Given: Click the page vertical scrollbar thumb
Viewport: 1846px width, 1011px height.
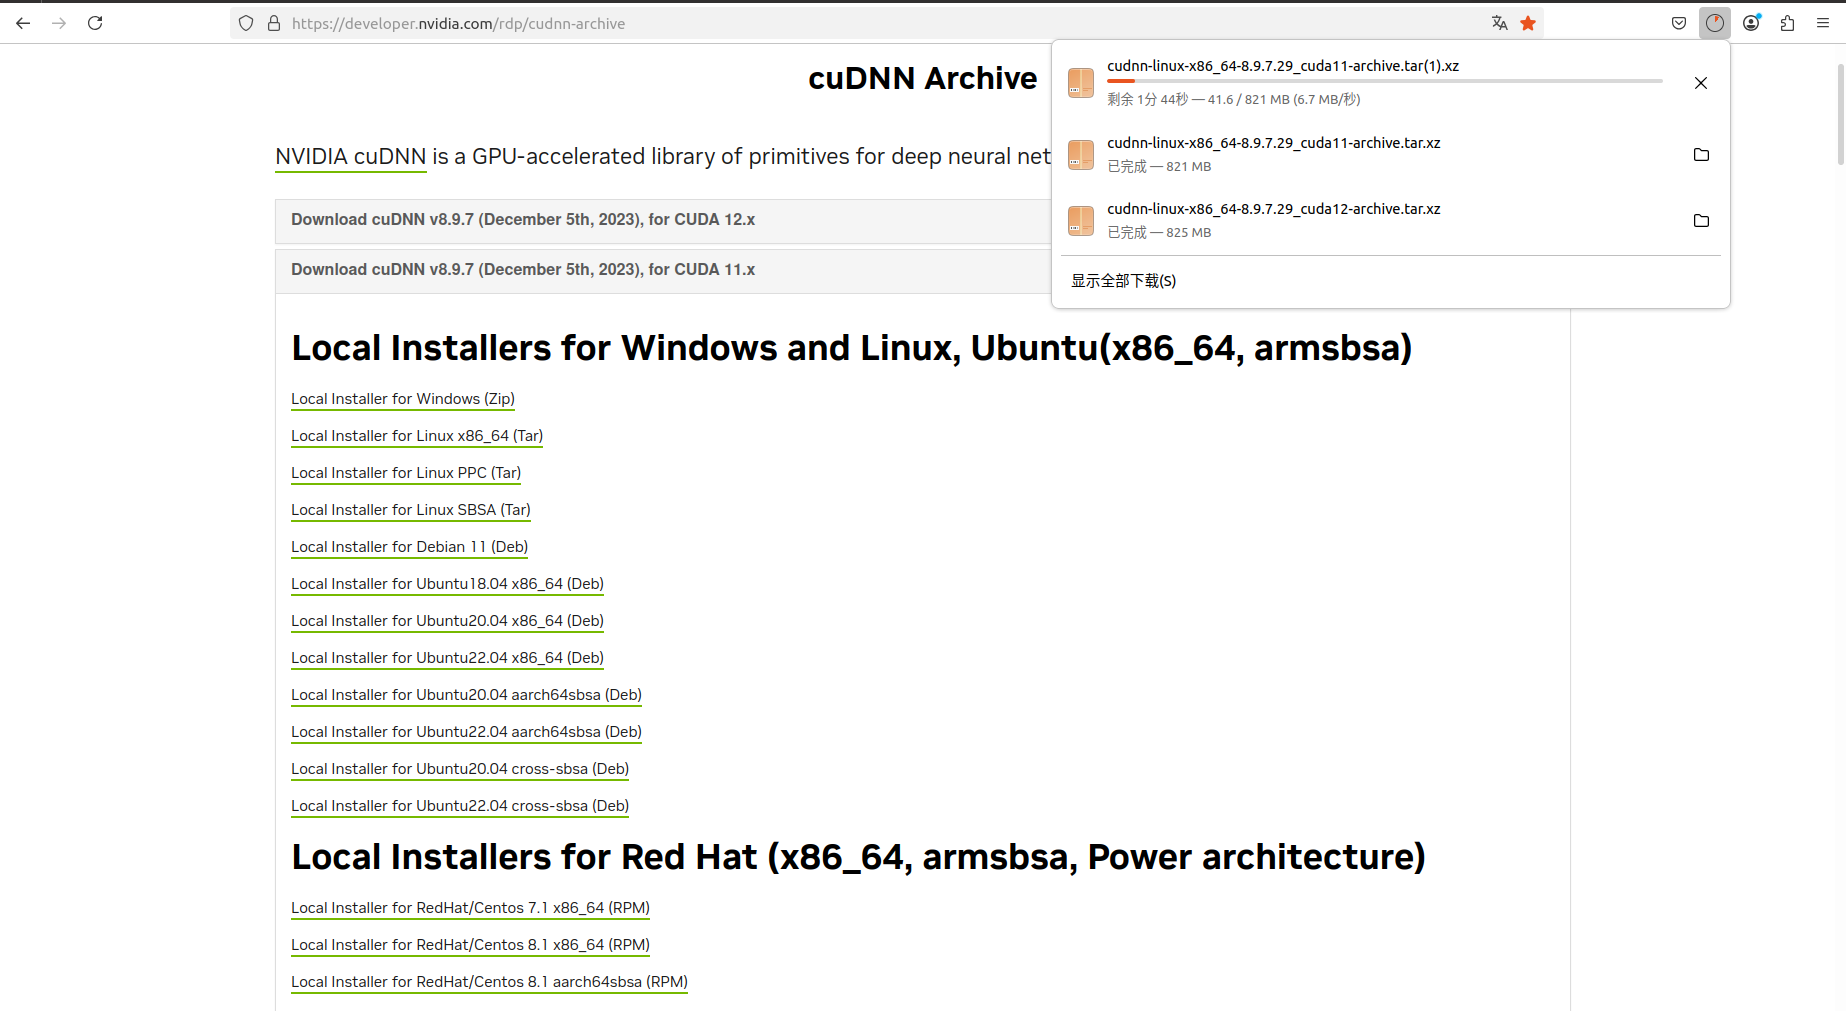Looking at the screenshot, I should click(1841, 114).
